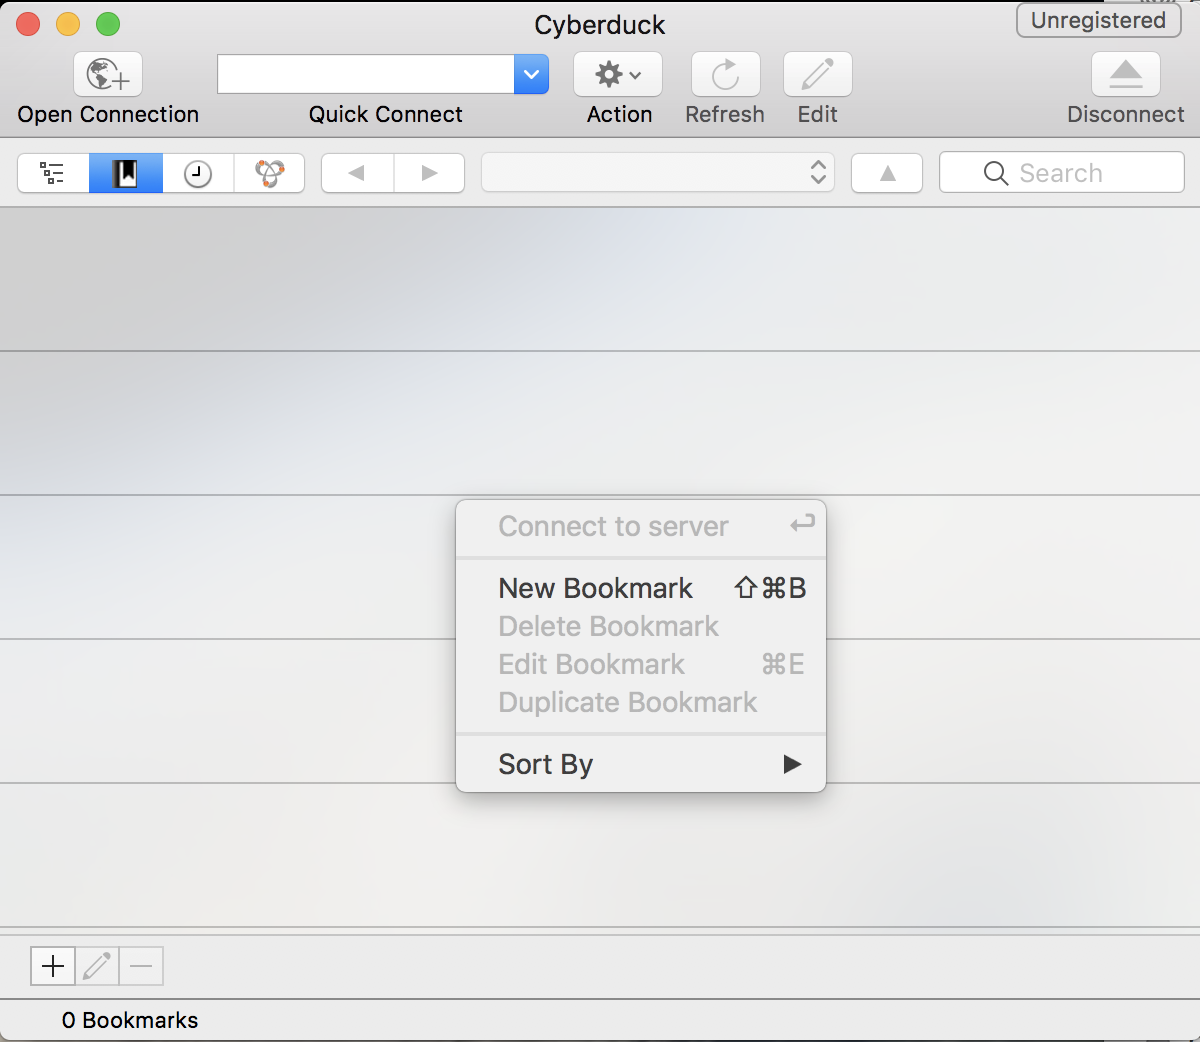Go to parent folder up arrow
The image size is (1200, 1042).
887,173
